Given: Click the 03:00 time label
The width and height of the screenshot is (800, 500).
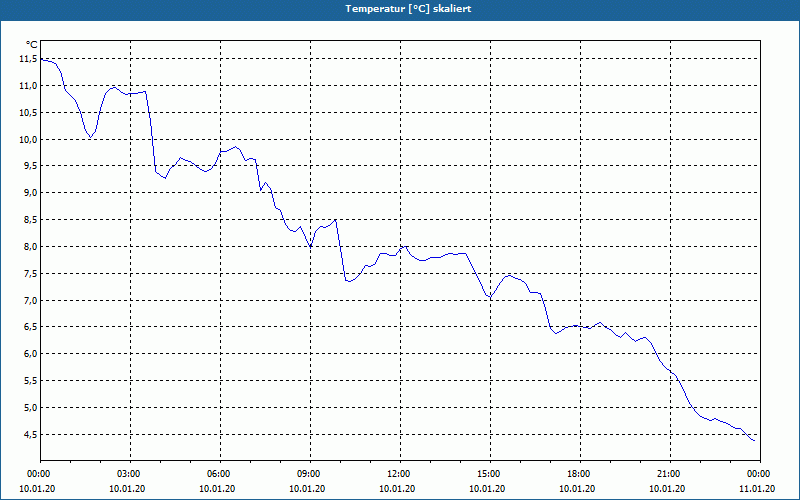Looking at the screenshot, I should [x=131, y=474].
